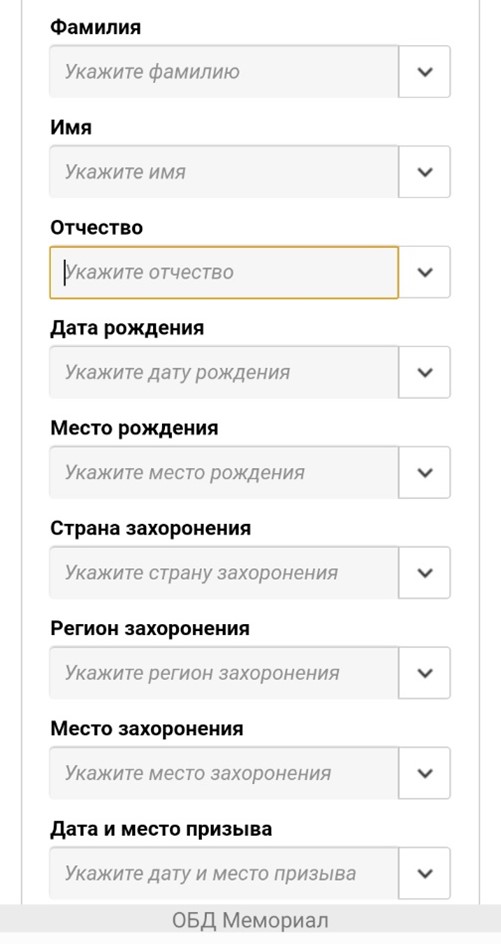
Task: Select the Укажите место захоронения field
Action: point(224,773)
